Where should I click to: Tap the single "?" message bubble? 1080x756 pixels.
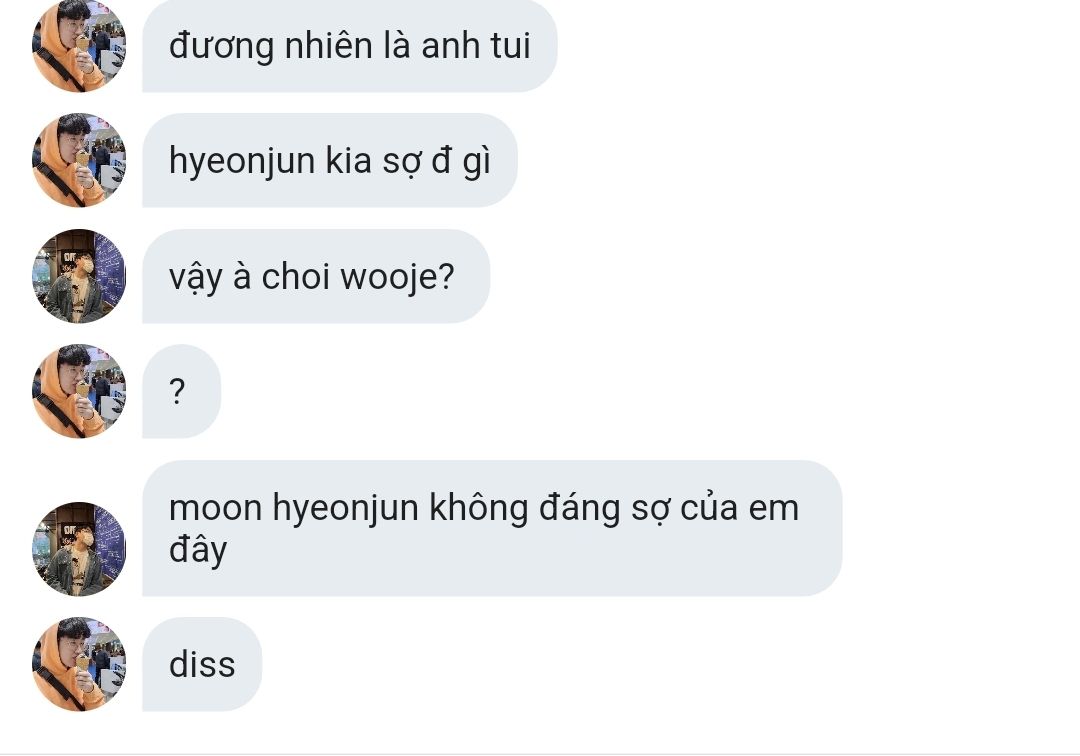182,391
